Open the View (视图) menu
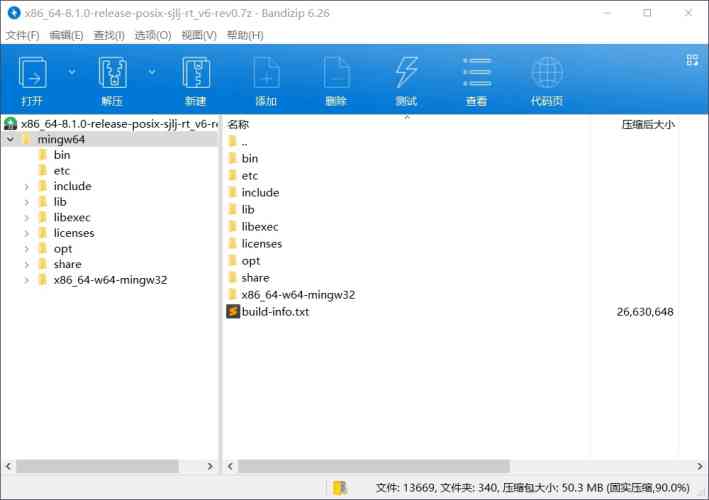709x500 pixels. point(199,35)
